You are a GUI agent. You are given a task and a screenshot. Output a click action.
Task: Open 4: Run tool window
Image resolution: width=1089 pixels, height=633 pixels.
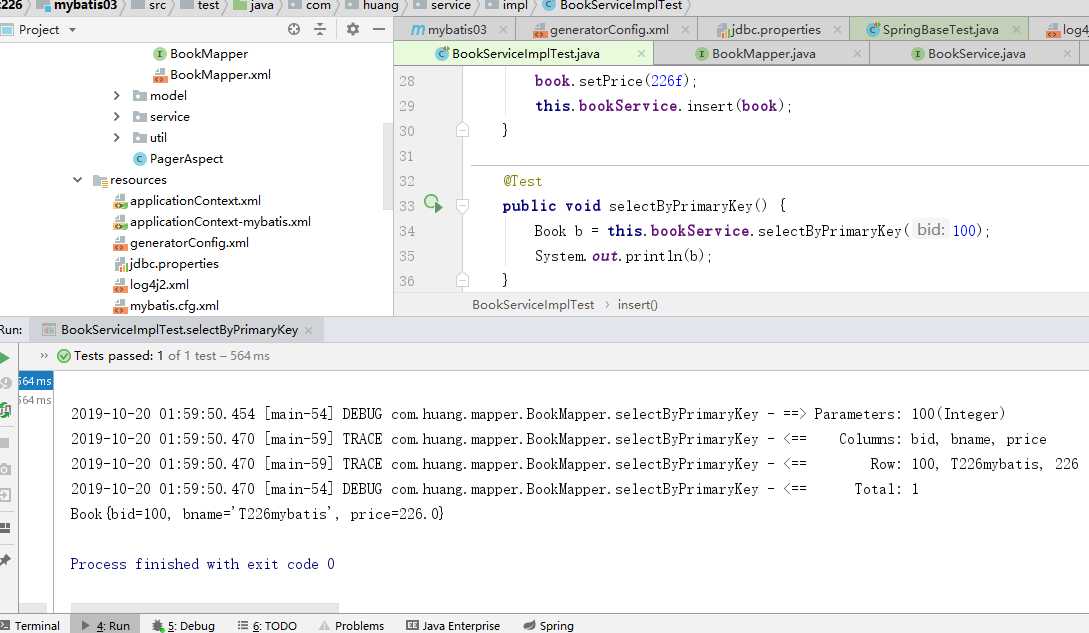tap(106, 625)
